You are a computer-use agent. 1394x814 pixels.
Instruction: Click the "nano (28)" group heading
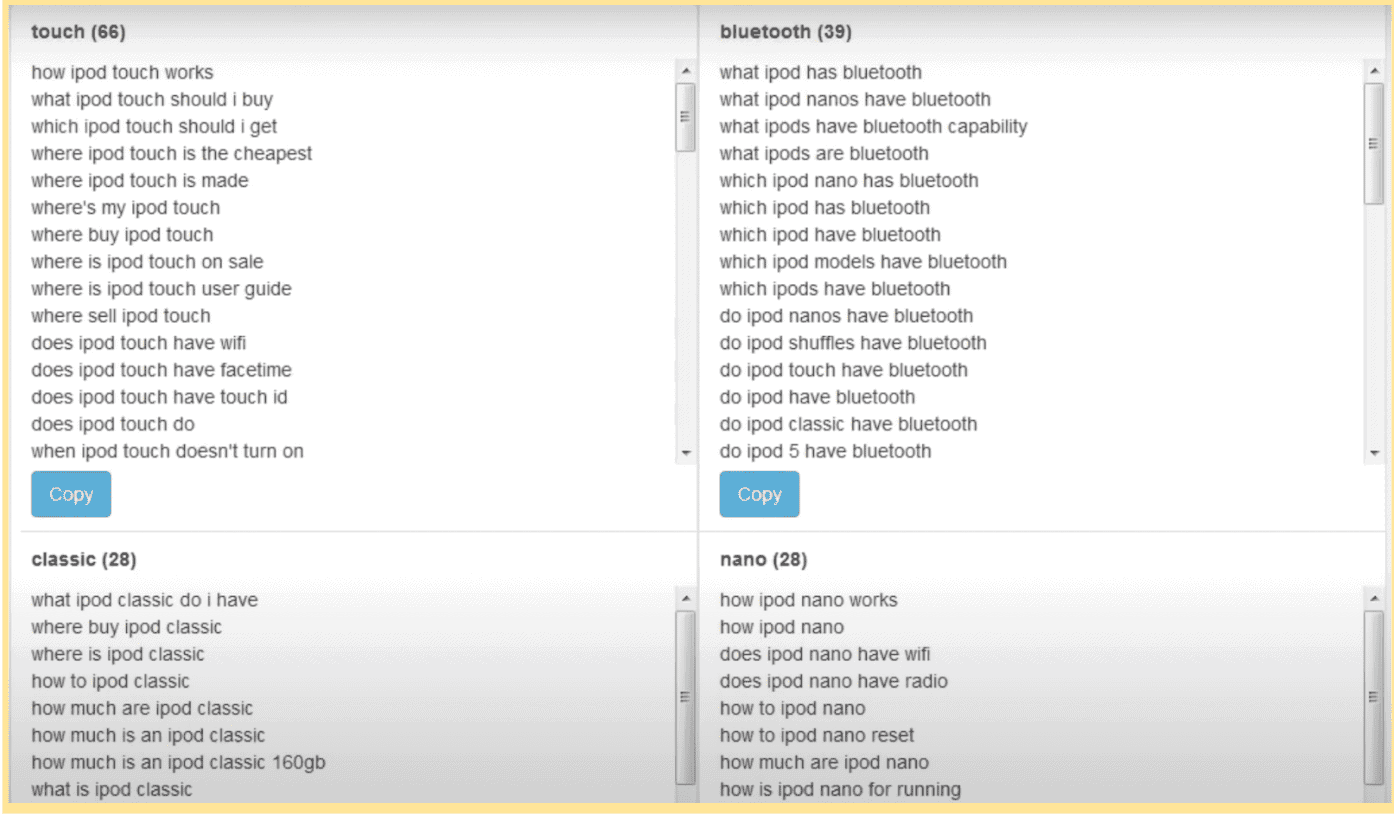tap(763, 559)
